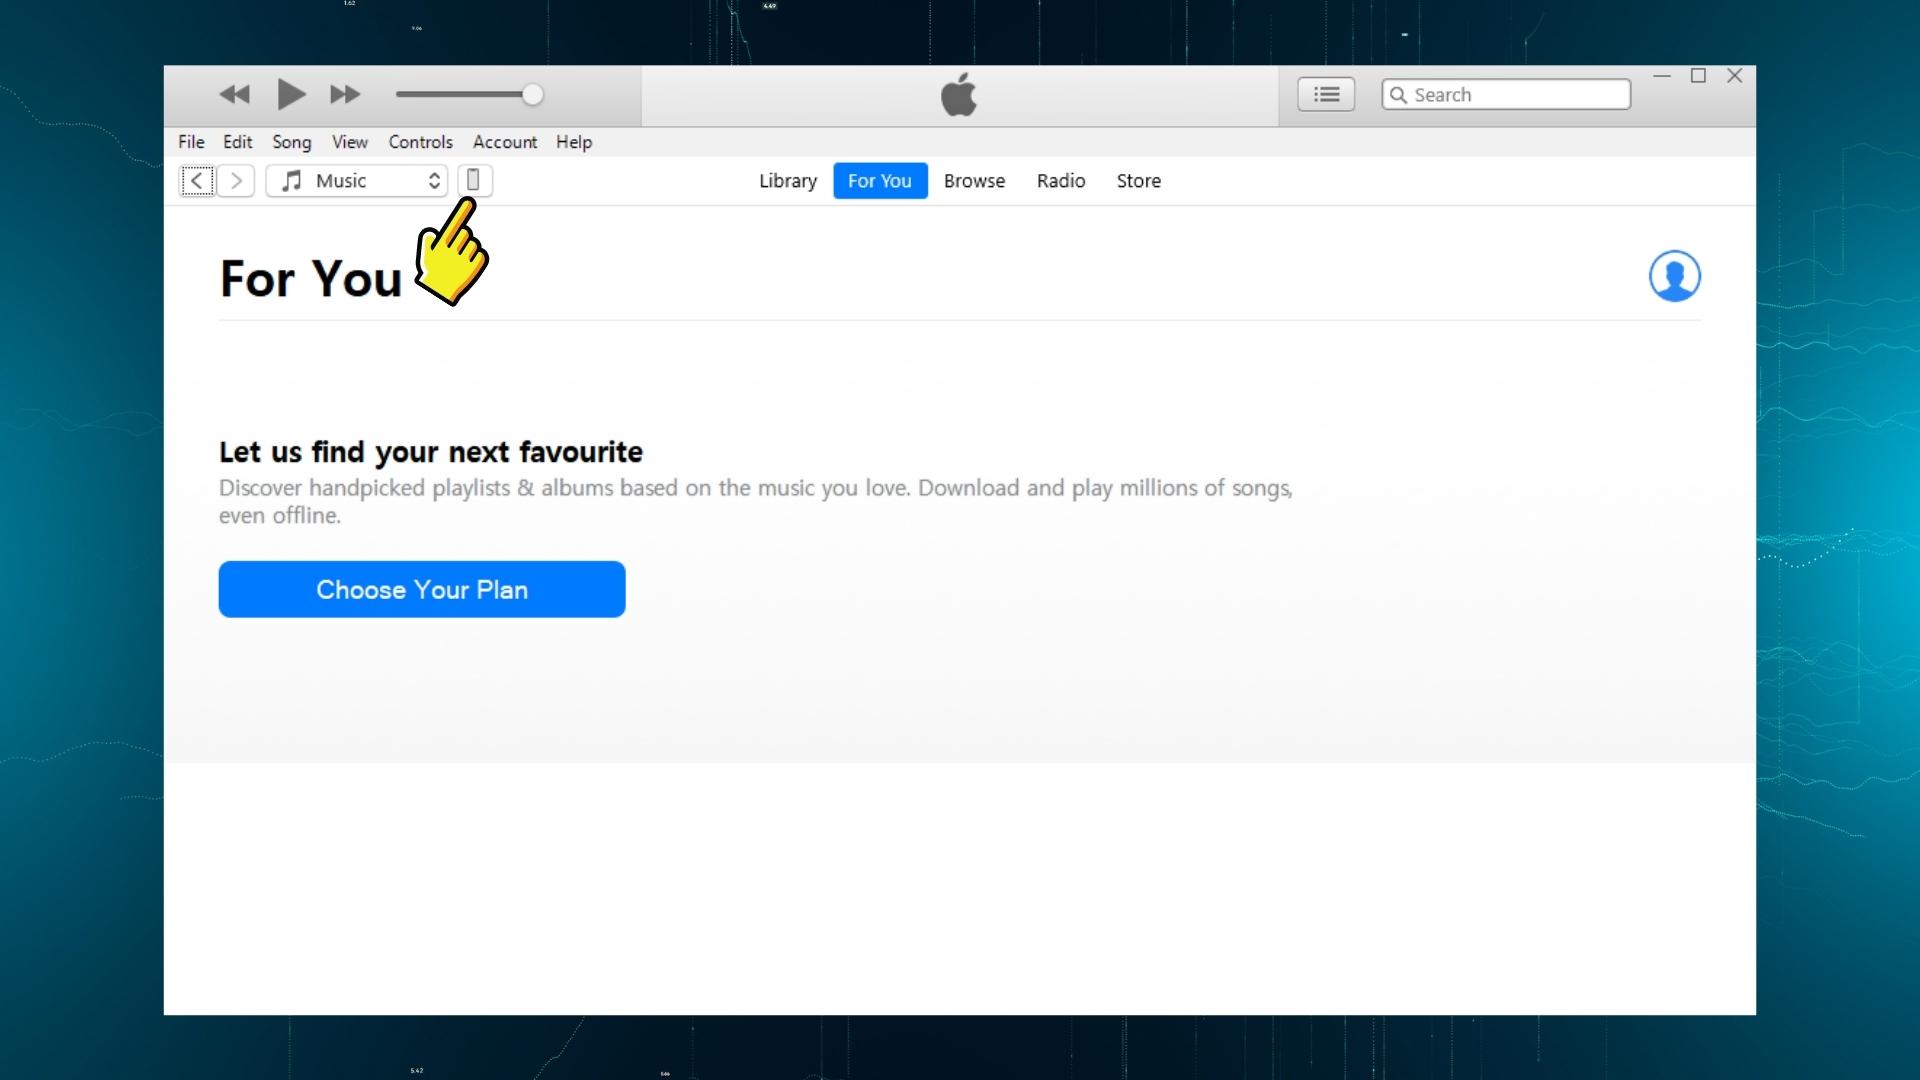Minimize the iTunes window

[x=1662, y=76]
